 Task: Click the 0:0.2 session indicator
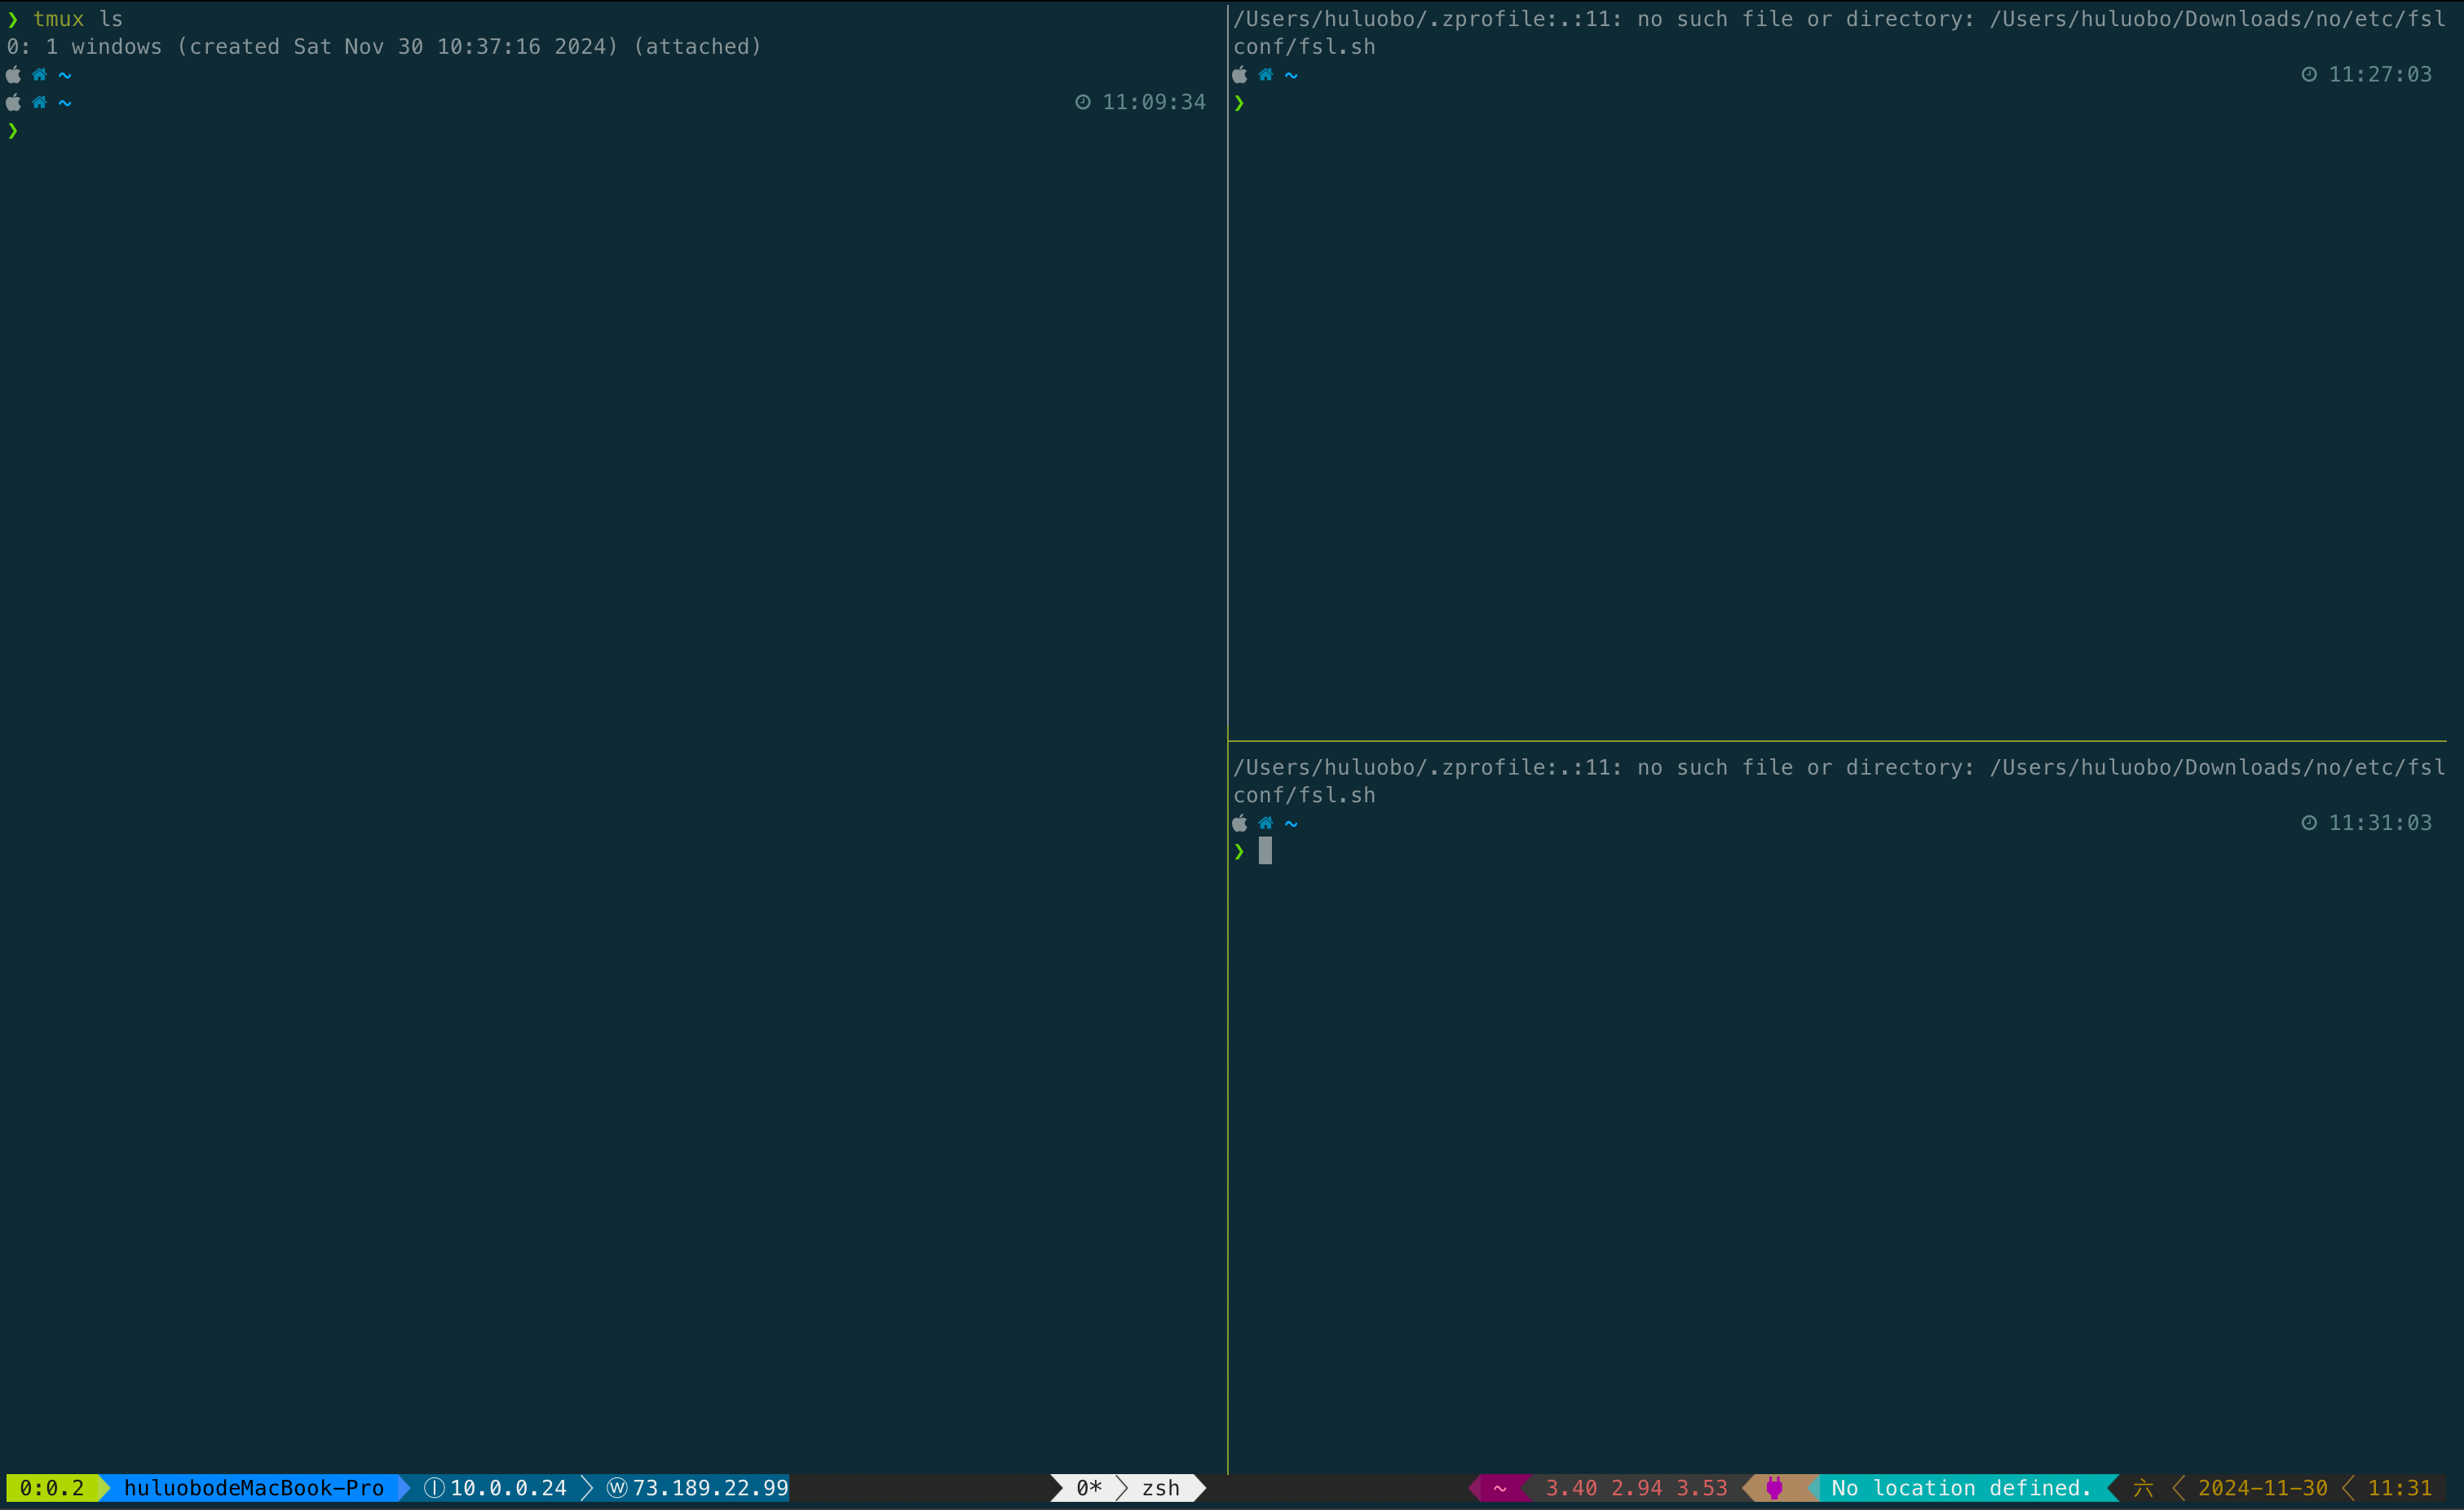[52, 1488]
